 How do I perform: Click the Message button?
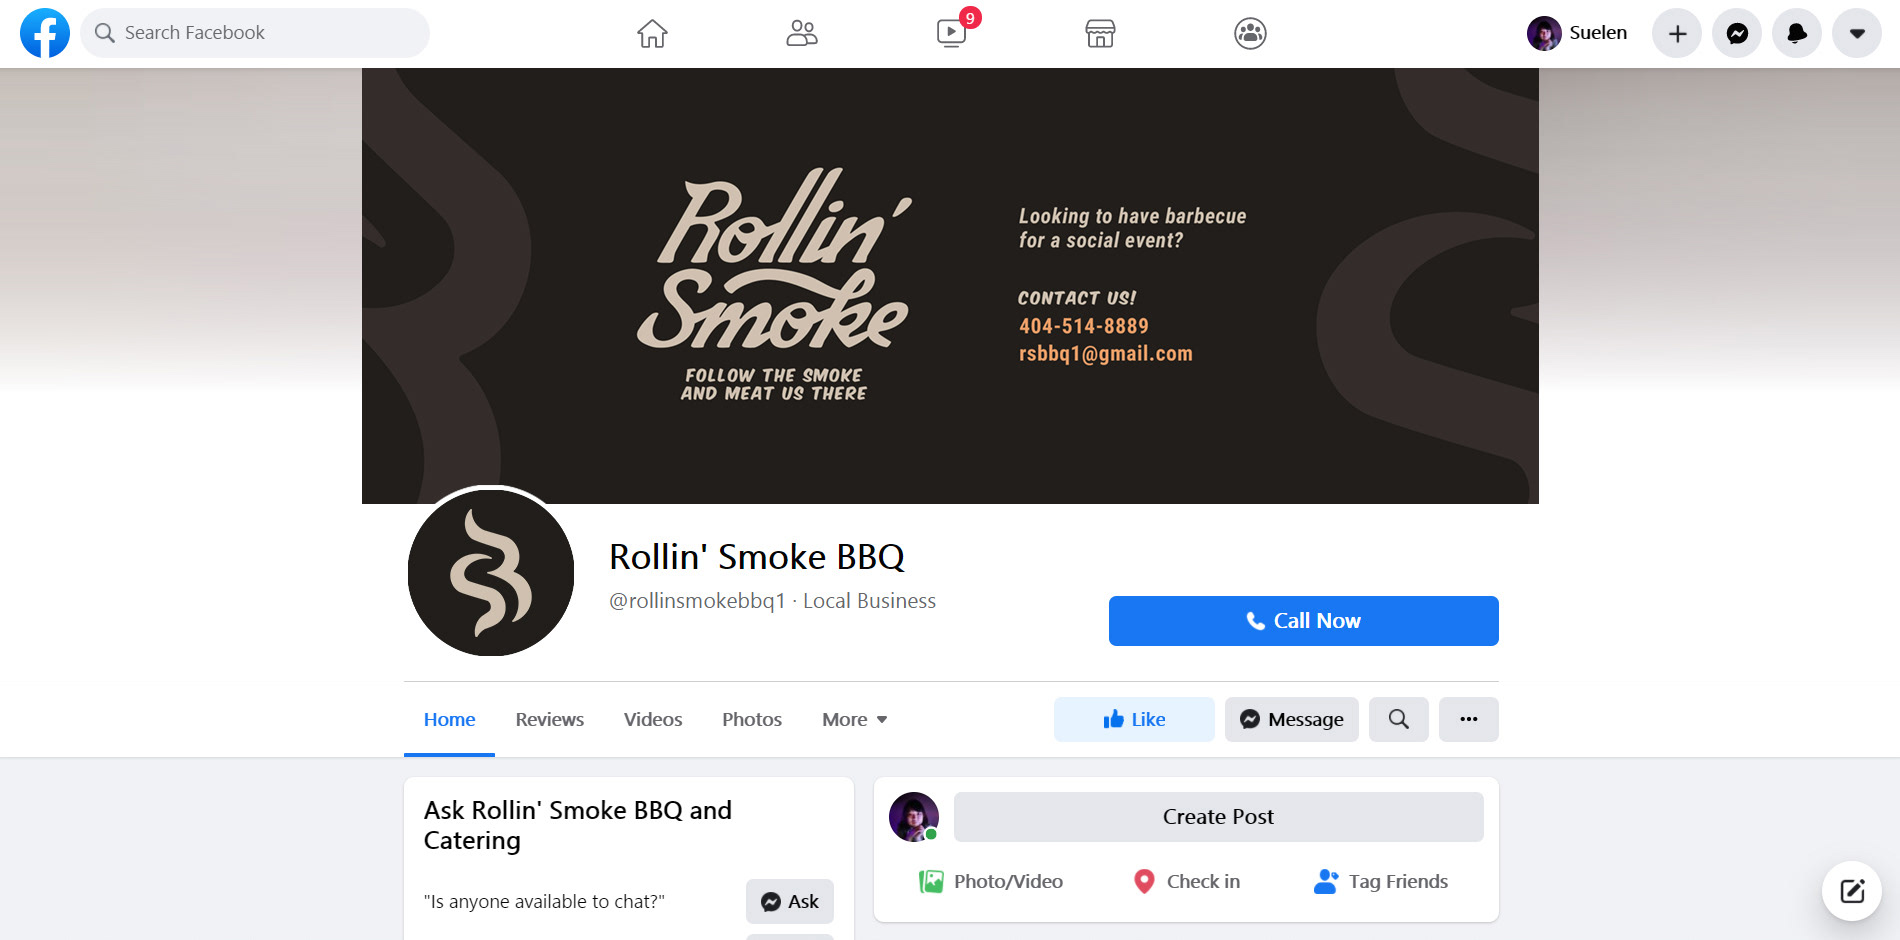[1292, 719]
